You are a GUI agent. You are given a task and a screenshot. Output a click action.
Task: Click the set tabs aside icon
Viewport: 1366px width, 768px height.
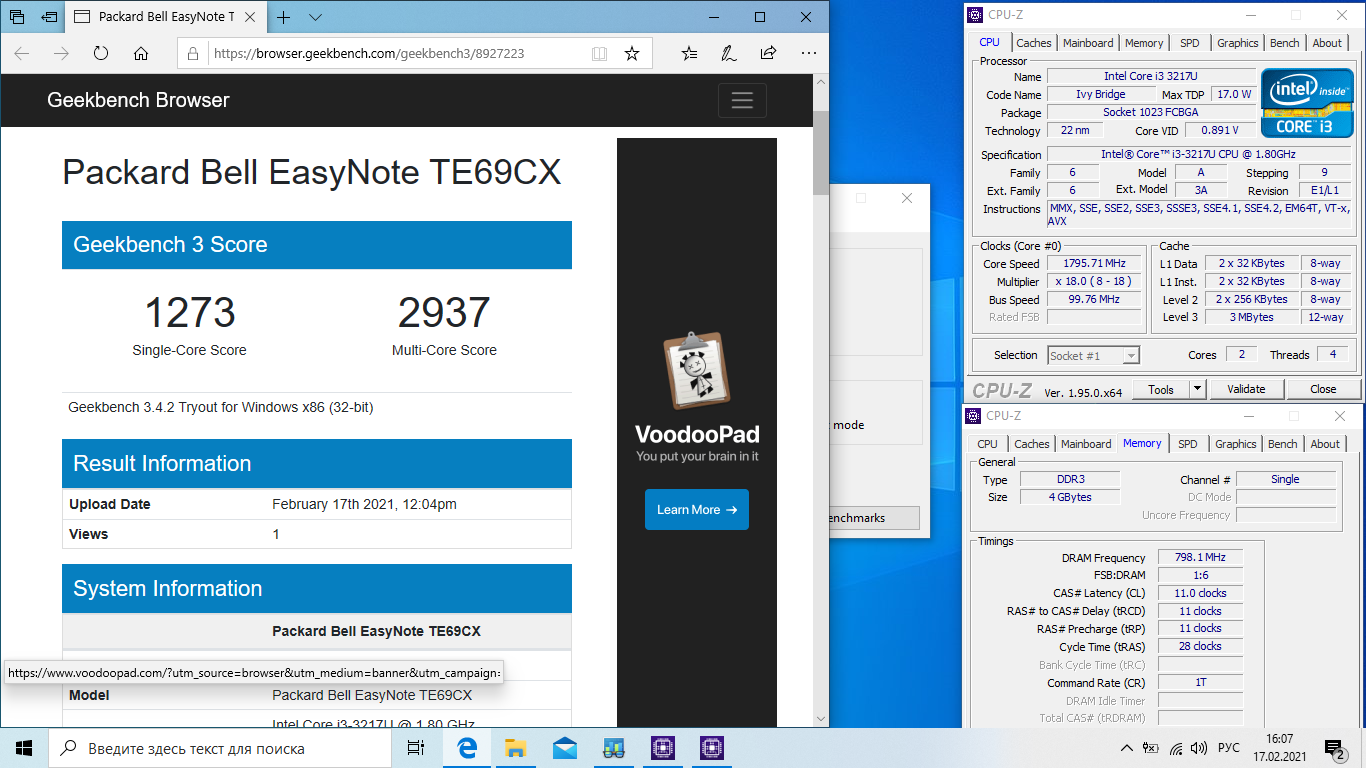49,17
